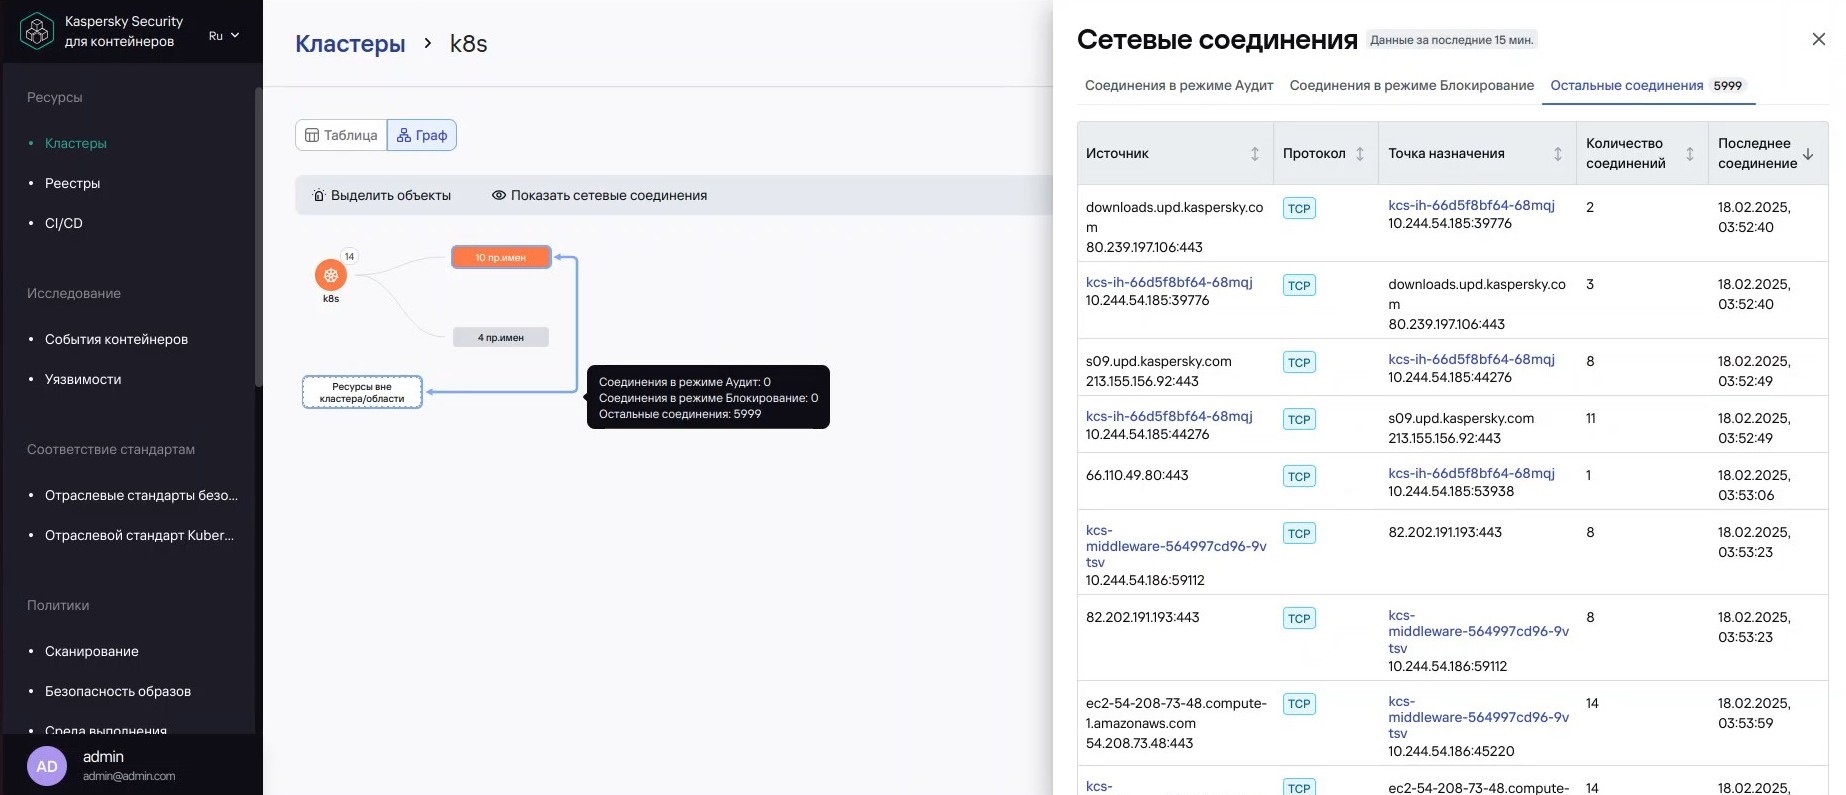Viewport: 1846px width, 795px height.
Task: Click Данные за последние 15 мин. label
Action: 1451,40
